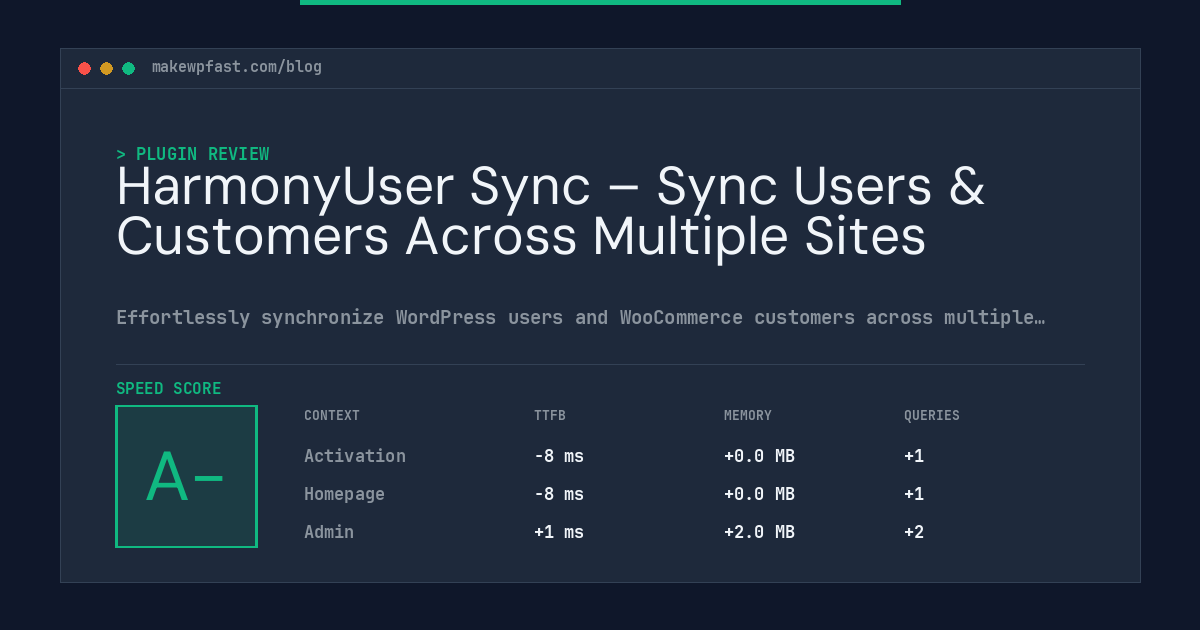Click the 'Effortlessly synchronize WordPress users' description
Image resolution: width=1200 pixels, height=630 pixels.
tap(581, 318)
